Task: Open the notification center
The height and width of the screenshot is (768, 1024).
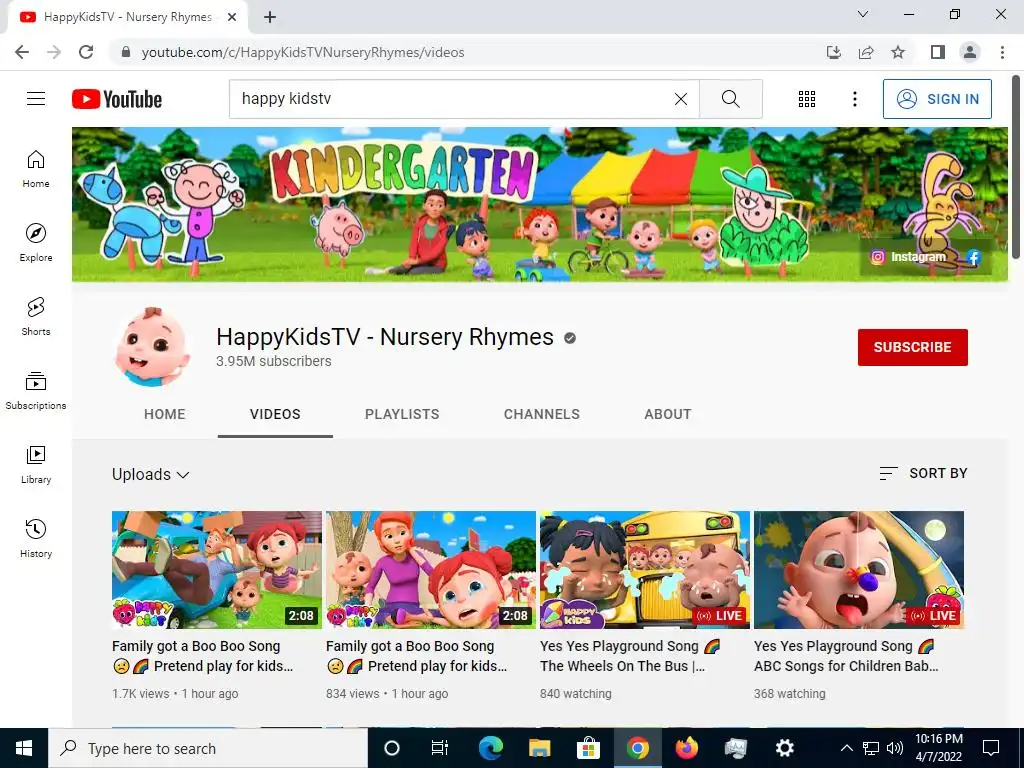Action: point(991,748)
